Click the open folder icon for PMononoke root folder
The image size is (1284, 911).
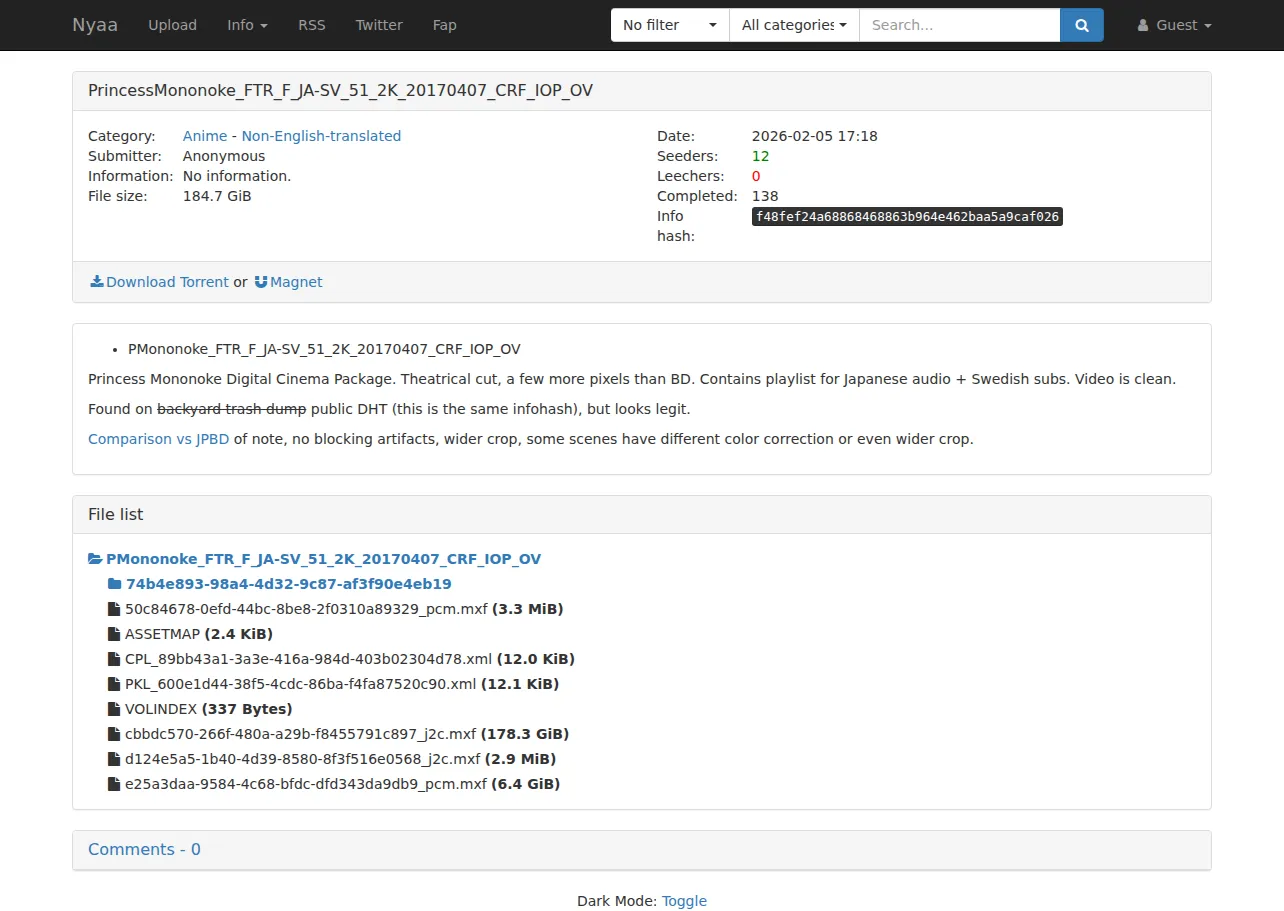[96, 559]
